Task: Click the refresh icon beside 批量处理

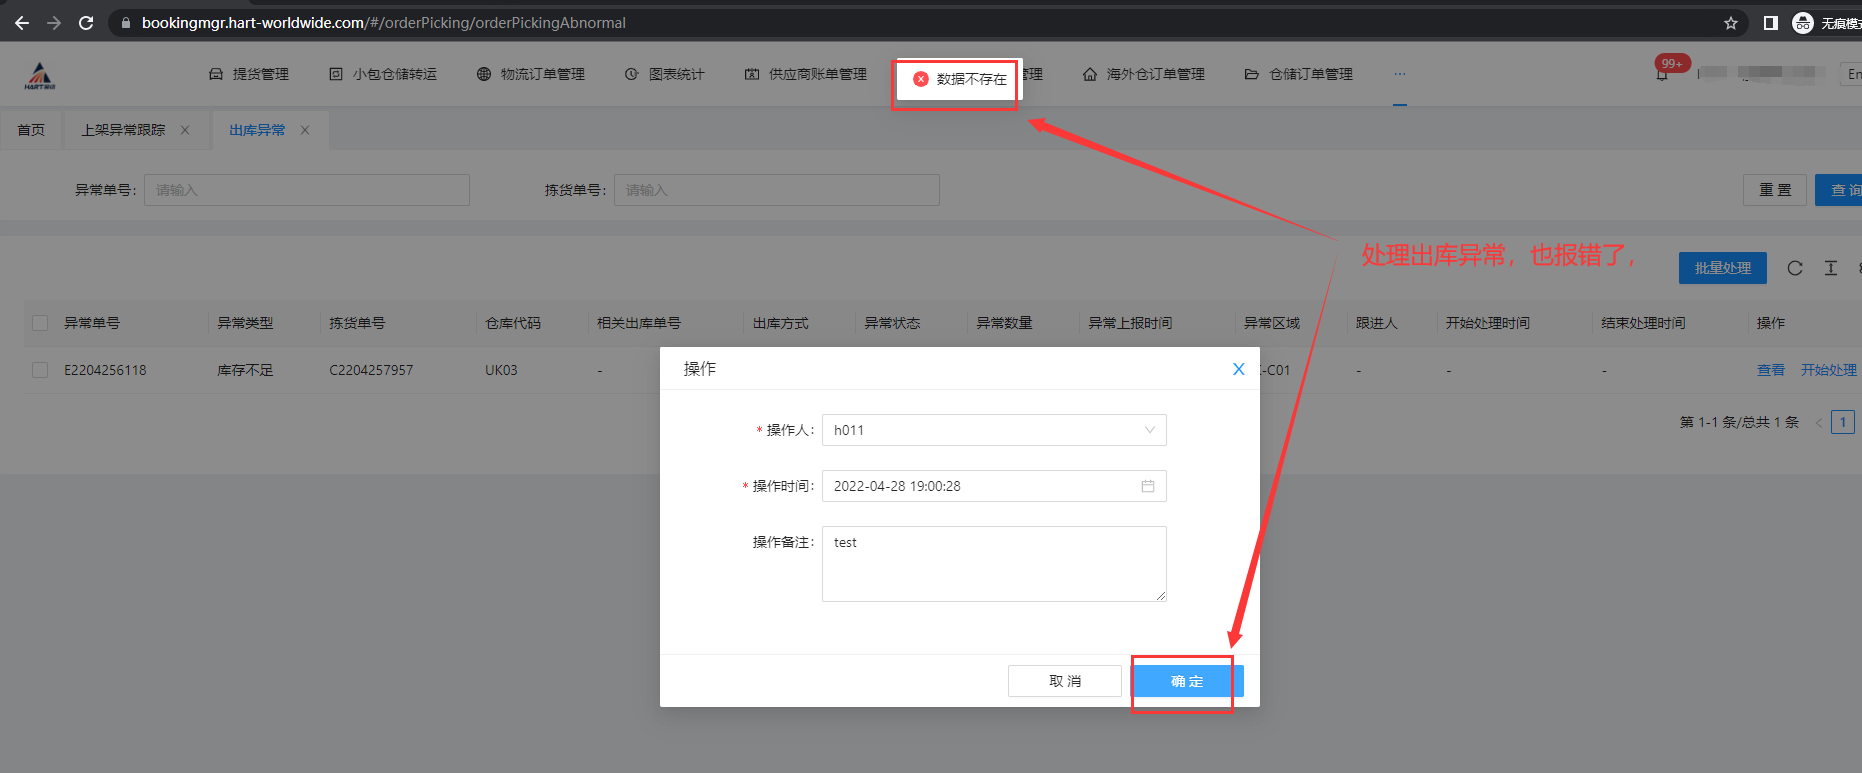Action: pos(1795,268)
